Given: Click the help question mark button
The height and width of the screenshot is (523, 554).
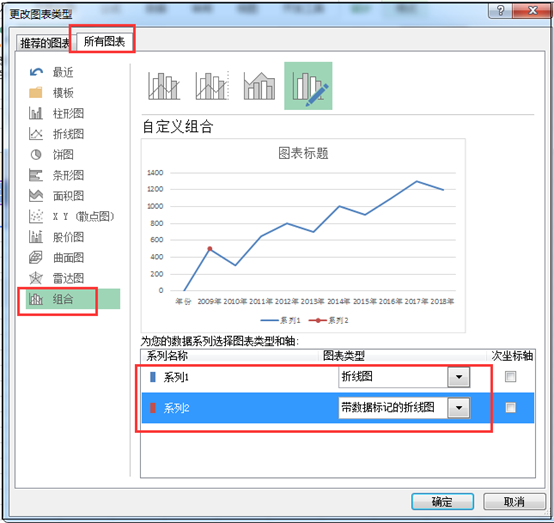Looking at the screenshot, I should pyautogui.click(x=500, y=11).
